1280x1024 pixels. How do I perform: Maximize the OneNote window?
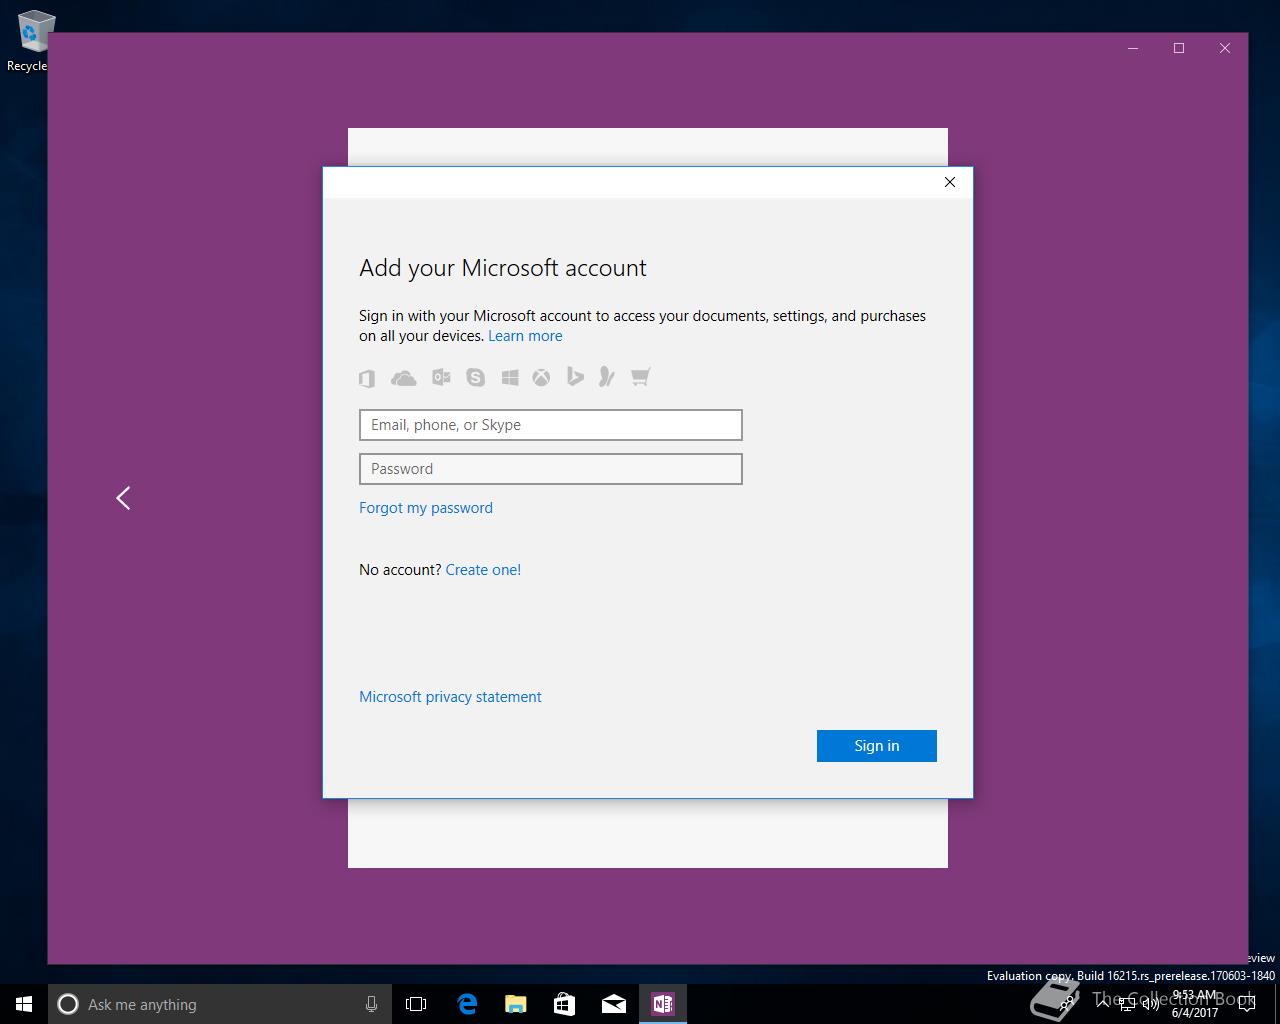tap(1179, 48)
